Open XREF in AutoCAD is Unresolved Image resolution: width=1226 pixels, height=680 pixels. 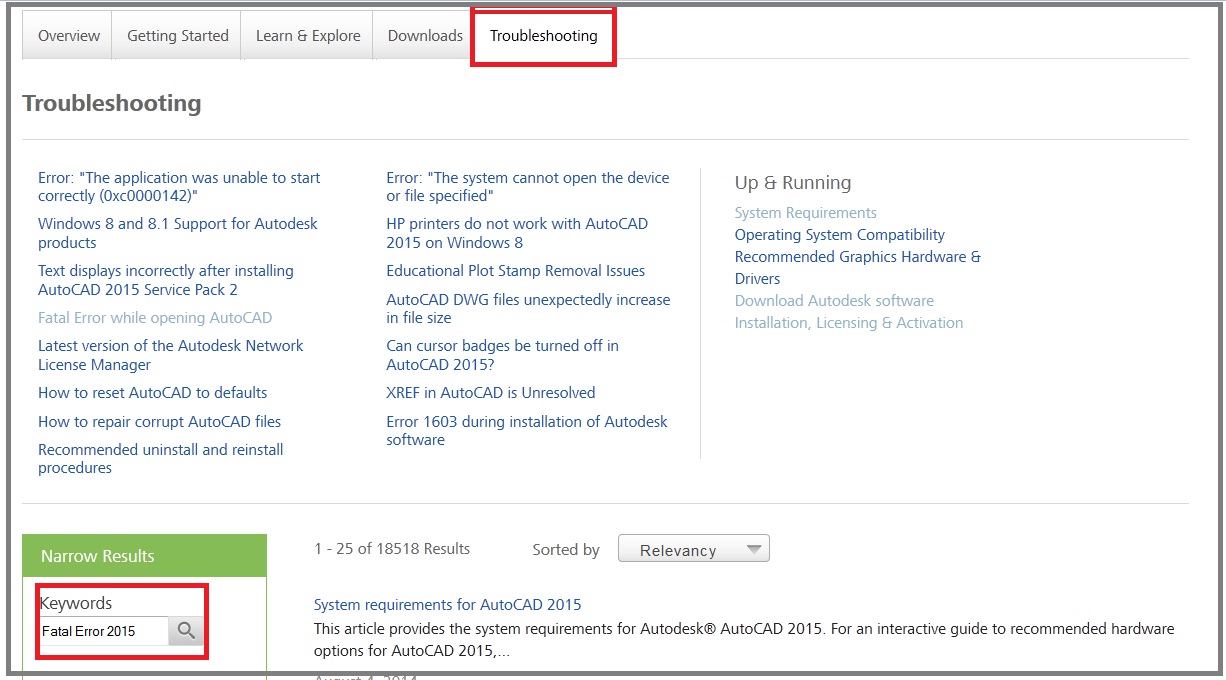click(x=490, y=392)
